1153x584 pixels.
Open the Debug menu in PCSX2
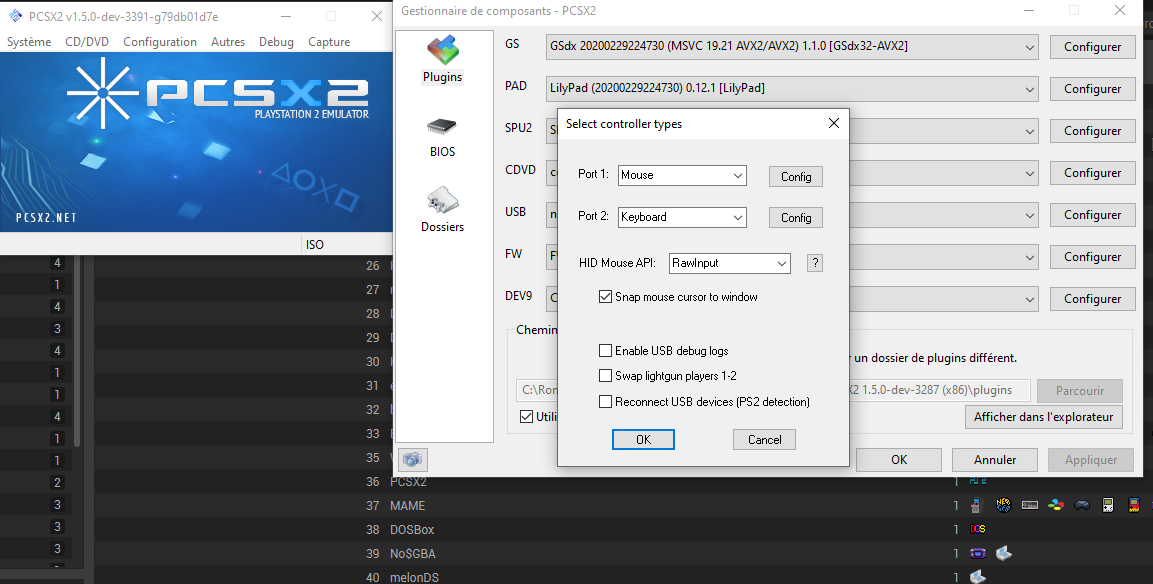click(x=276, y=42)
